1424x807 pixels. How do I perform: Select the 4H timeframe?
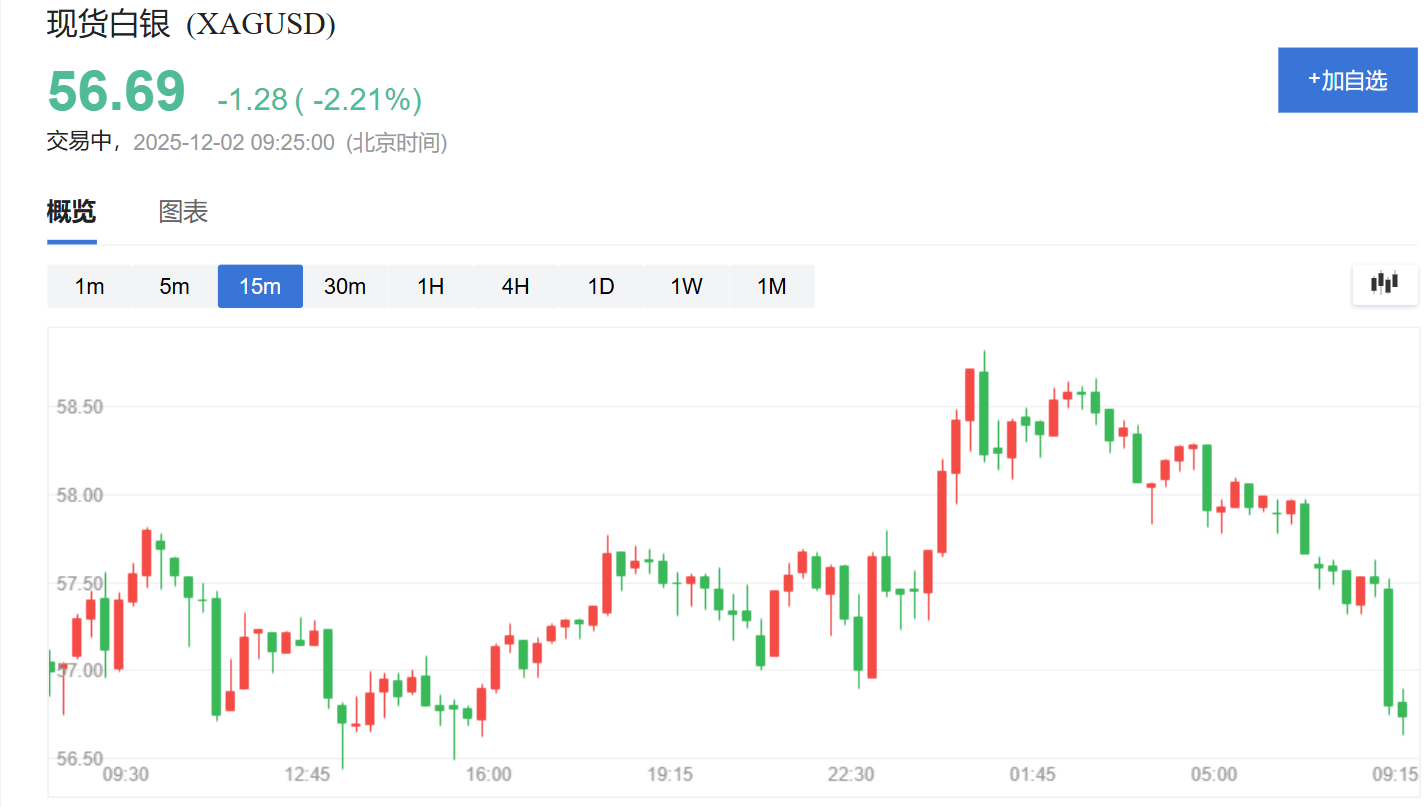pyautogui.click(x=515, y=287)
